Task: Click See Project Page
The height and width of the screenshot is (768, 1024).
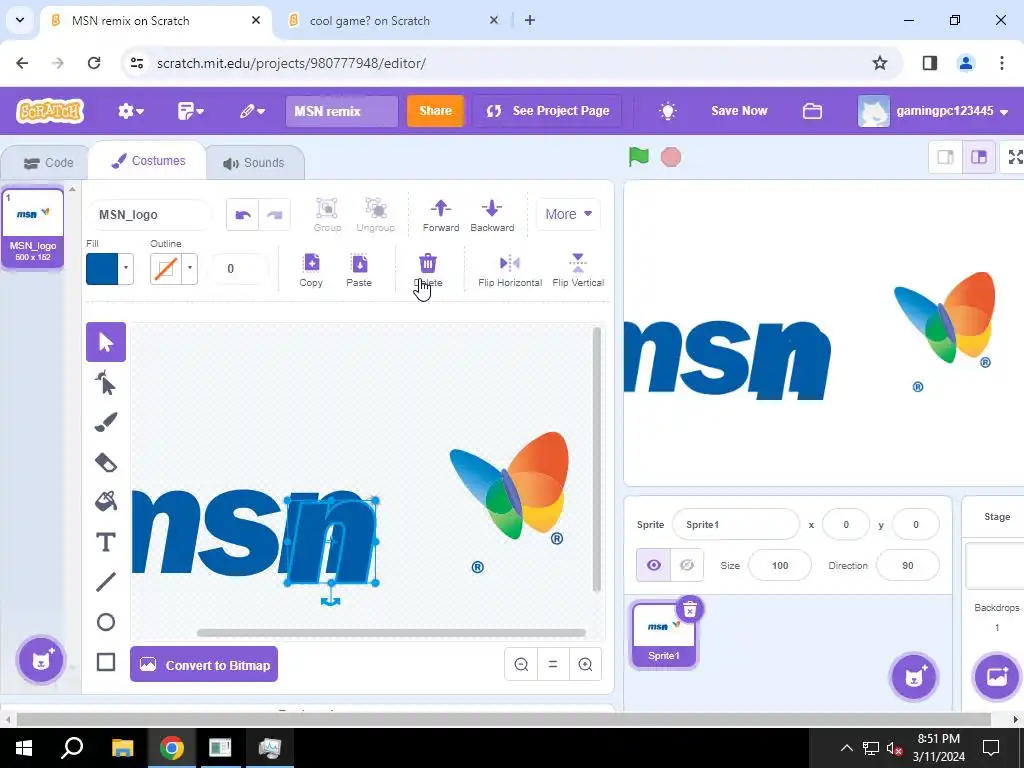Action: tap(547, 111)
